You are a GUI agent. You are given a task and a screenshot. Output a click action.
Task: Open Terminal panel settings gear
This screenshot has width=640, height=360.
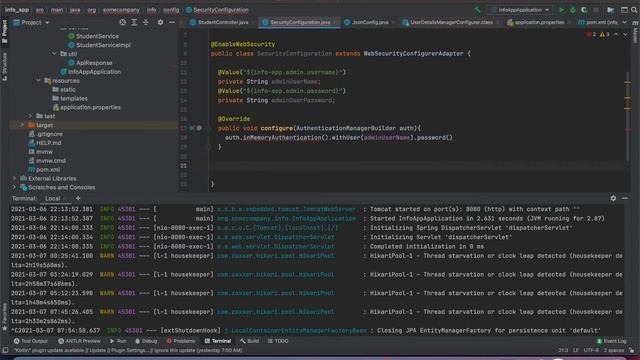pos(613,198)
